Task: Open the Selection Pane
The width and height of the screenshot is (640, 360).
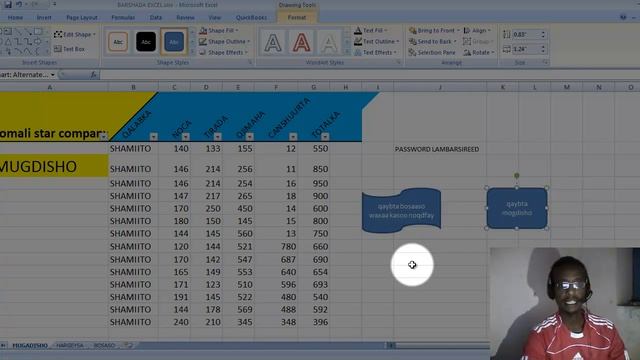Action: [x=432, y=53]
